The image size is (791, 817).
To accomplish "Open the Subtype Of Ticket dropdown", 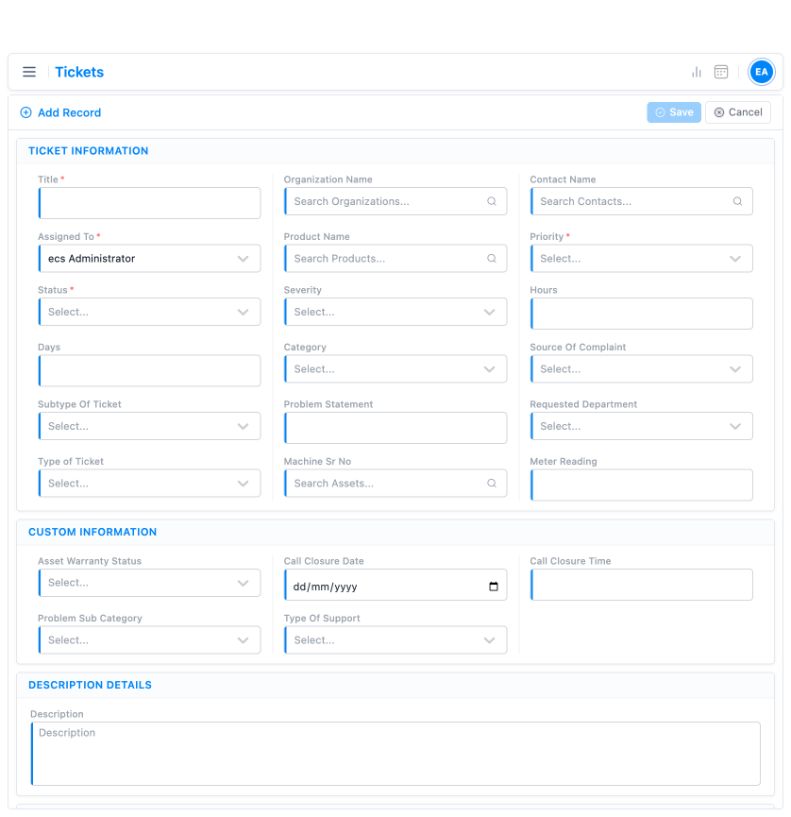I will [x=150, y=426].
